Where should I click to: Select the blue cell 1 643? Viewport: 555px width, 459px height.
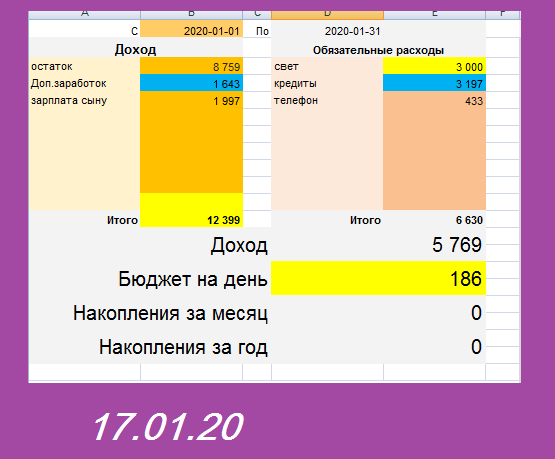pos(191,83)
